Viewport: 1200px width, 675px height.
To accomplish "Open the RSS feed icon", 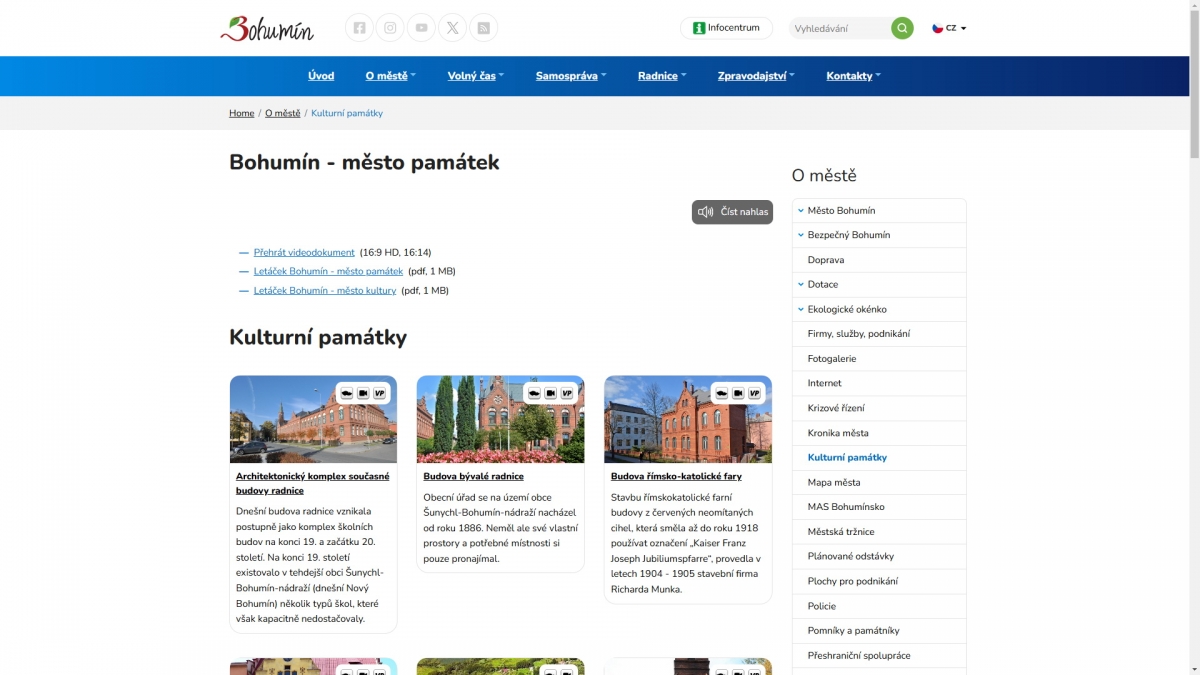I will (483, 28).
